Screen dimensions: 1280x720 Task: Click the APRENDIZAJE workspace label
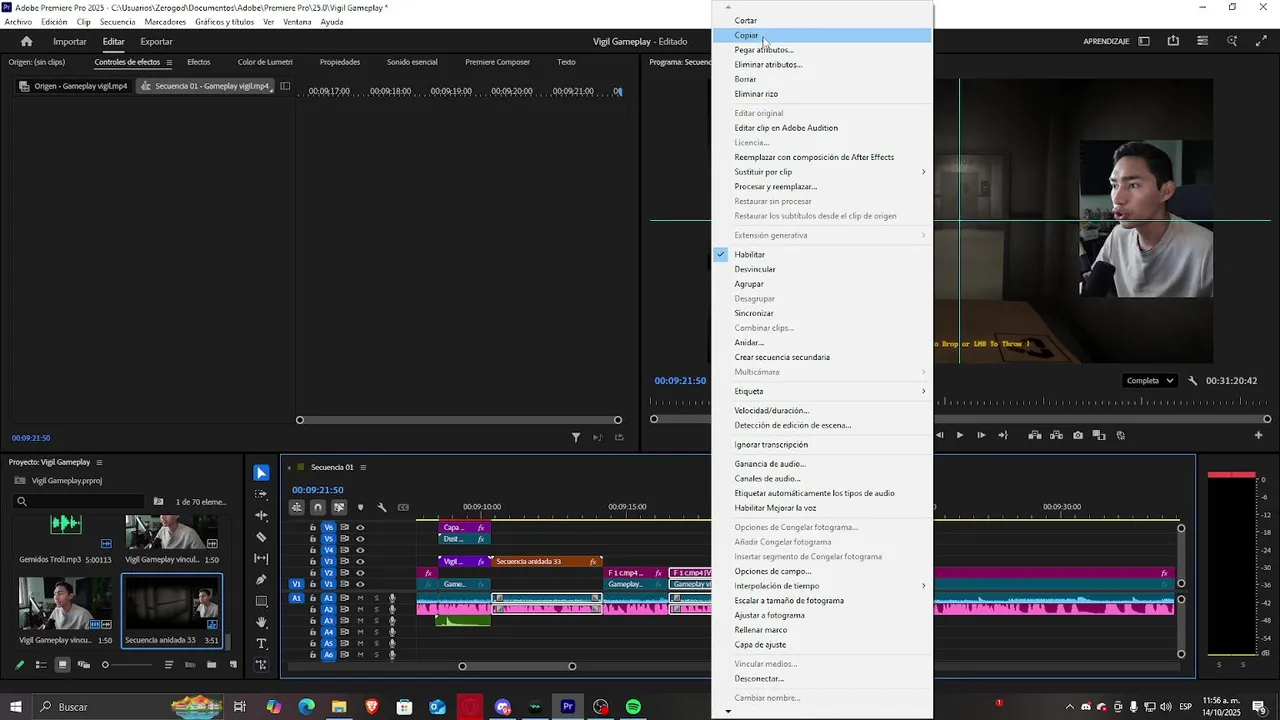tap(1106, 42)
